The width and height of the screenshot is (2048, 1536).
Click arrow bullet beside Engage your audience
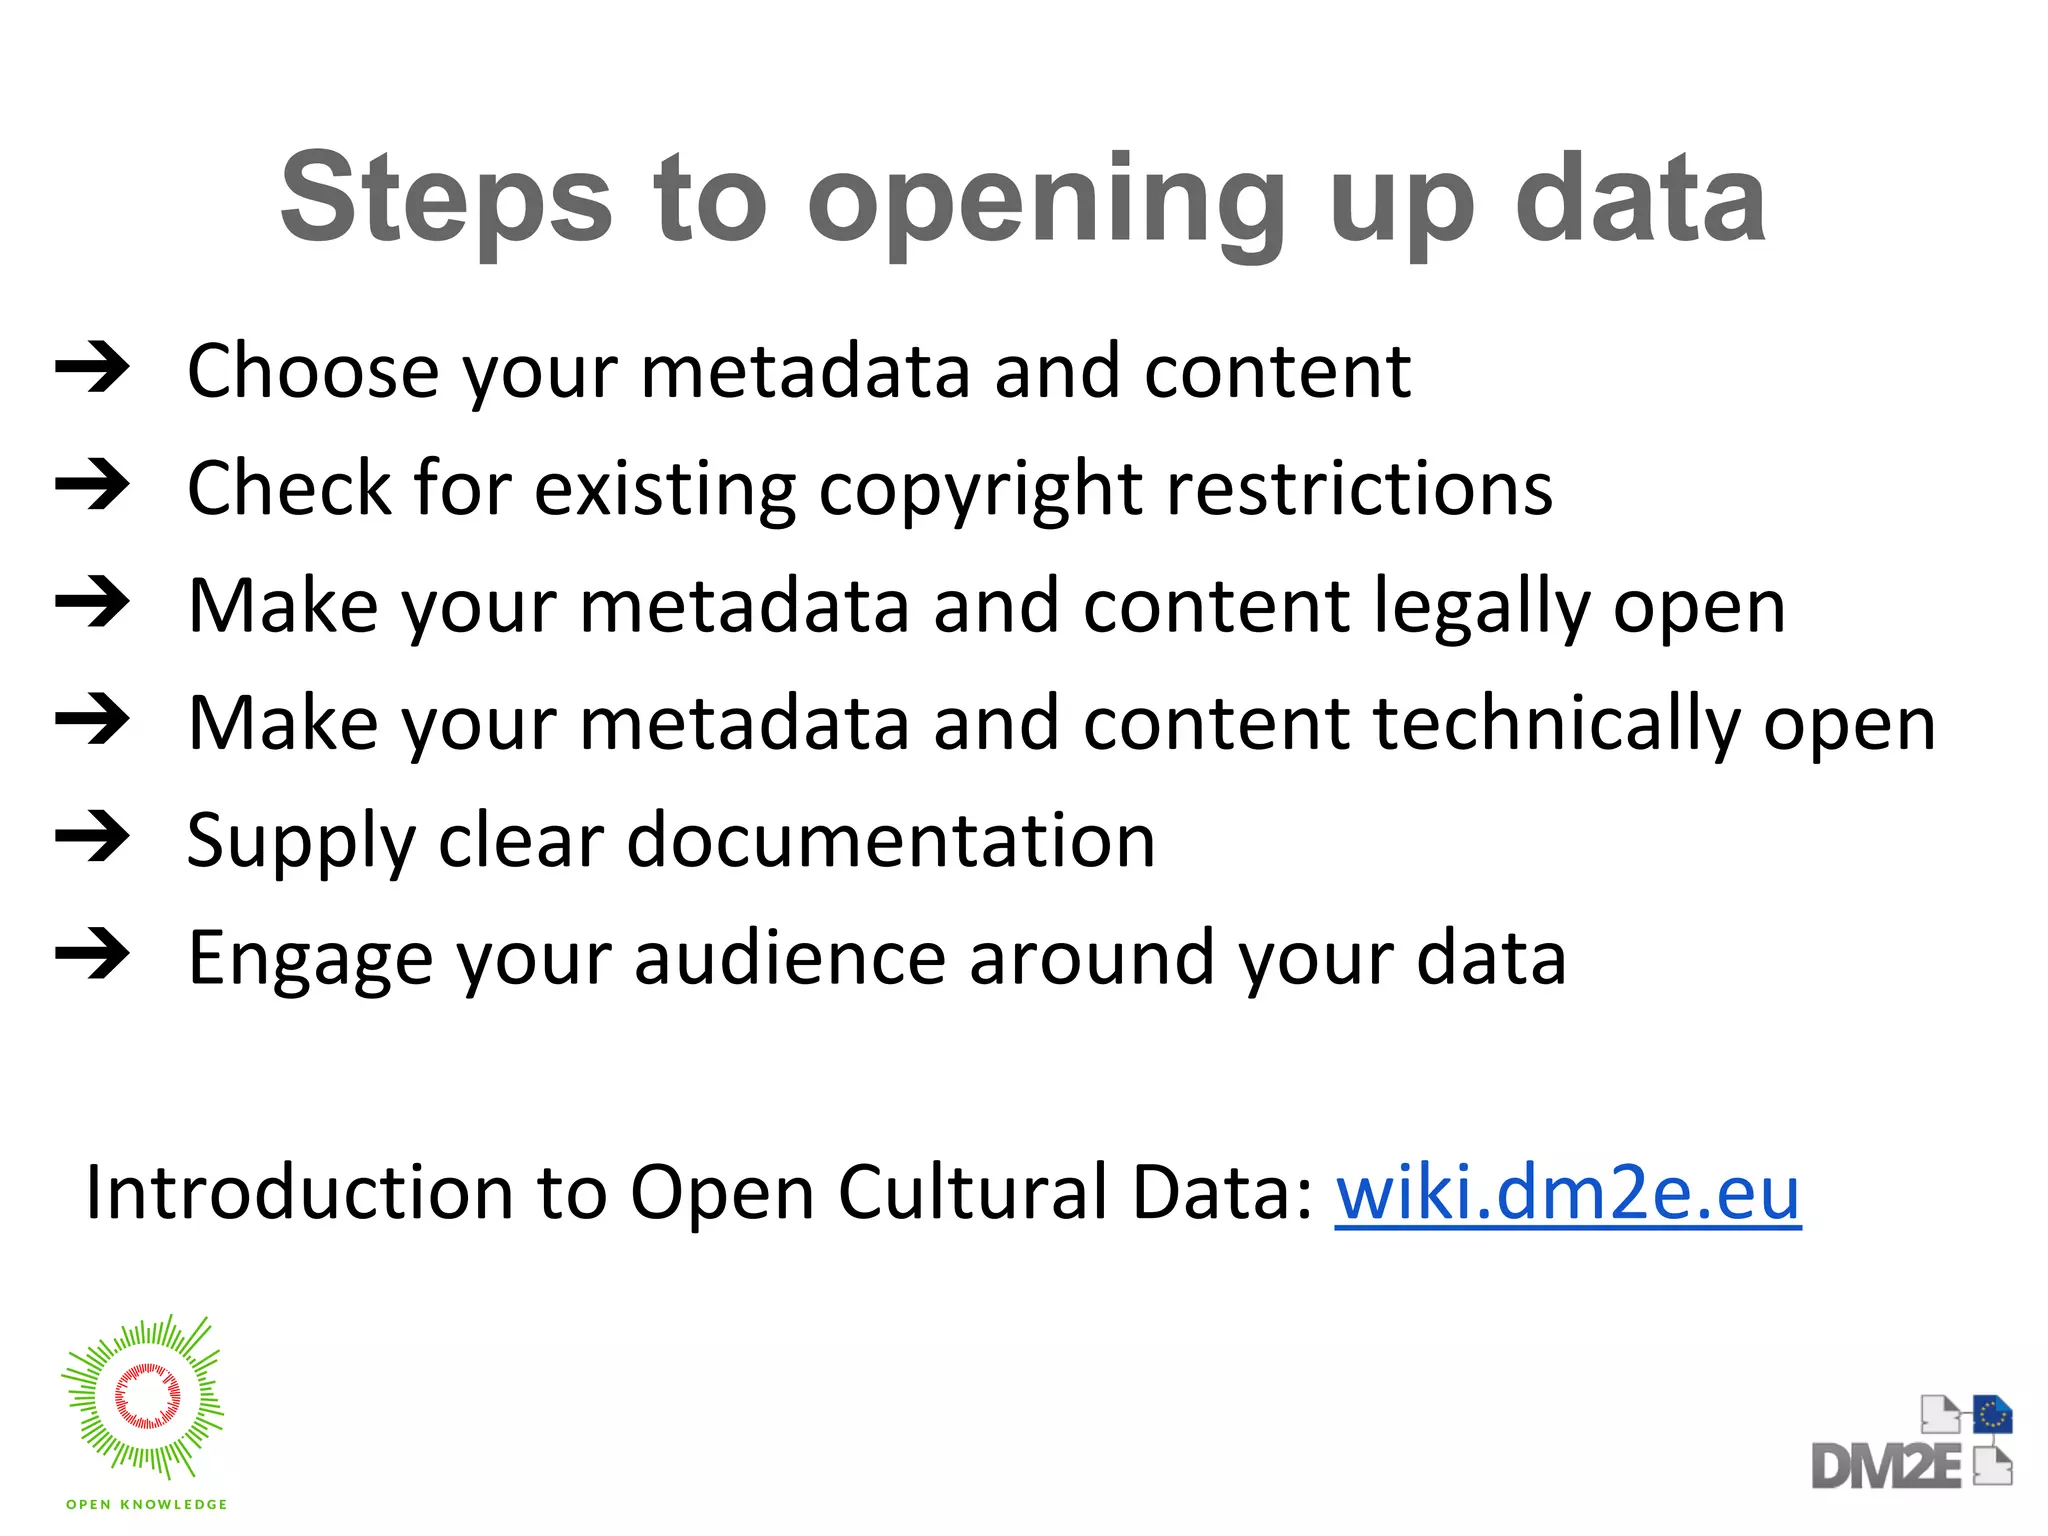click(x=92, y=955)
